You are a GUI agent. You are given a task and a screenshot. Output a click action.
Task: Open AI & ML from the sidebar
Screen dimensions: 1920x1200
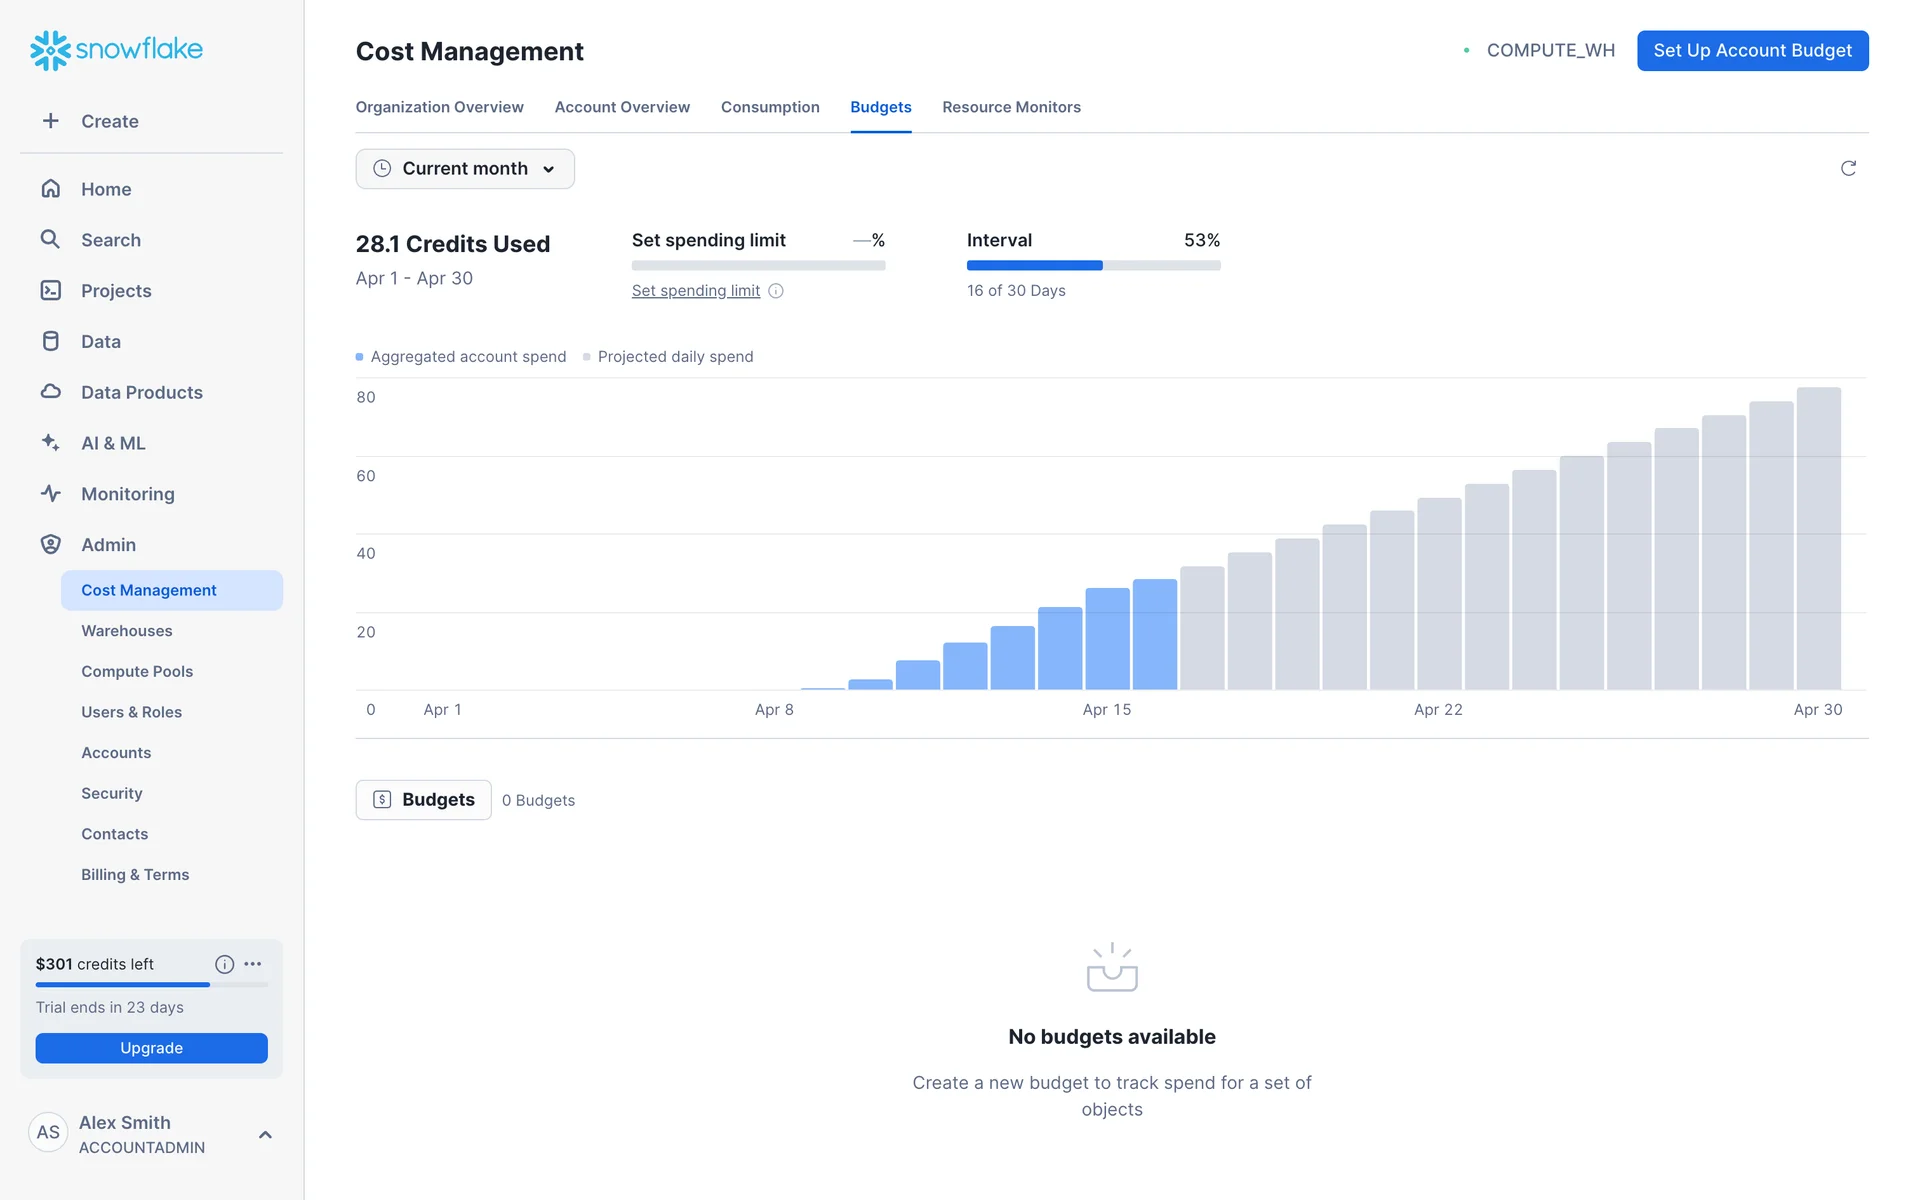point(113,443)
